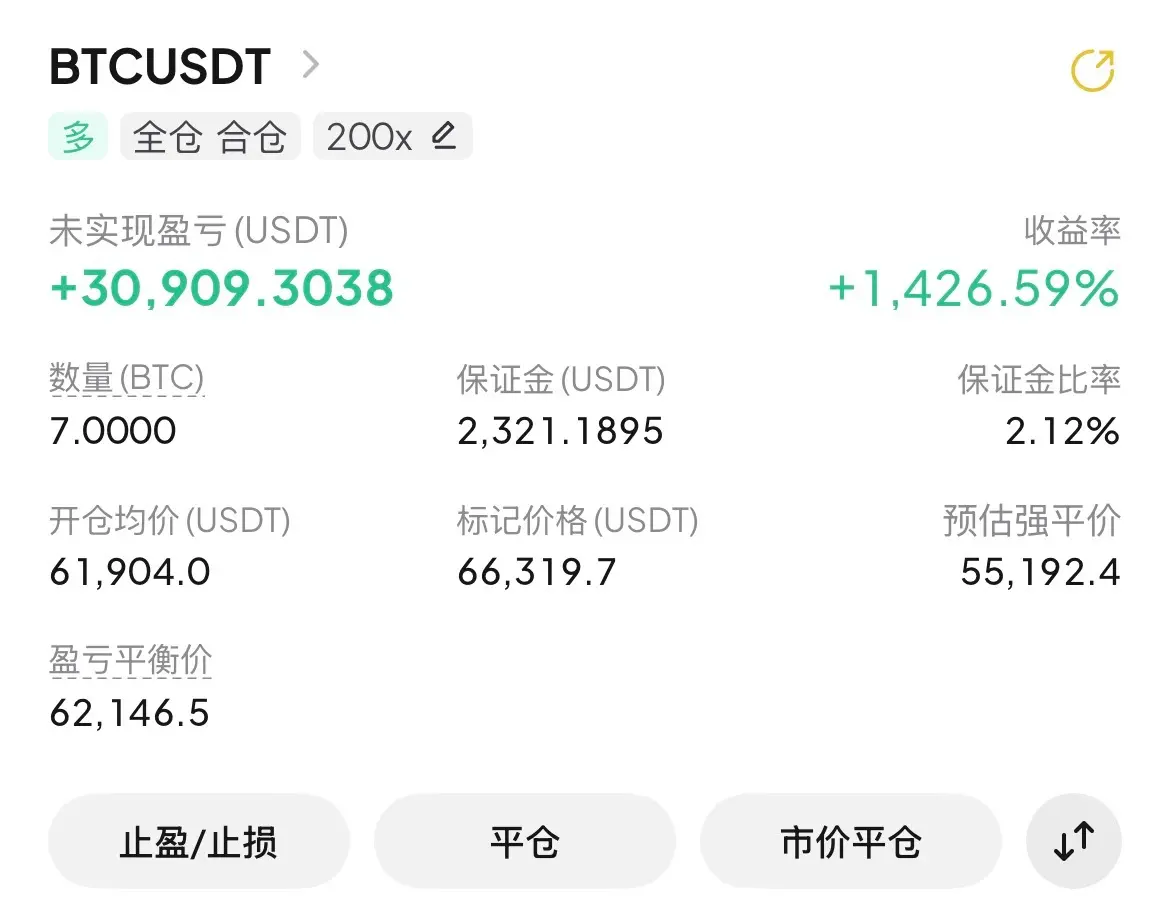This screenshot has width=1170, height=909.
Task: Tap the 标记价格 value 66,319.7
Action: click(537, 572)
